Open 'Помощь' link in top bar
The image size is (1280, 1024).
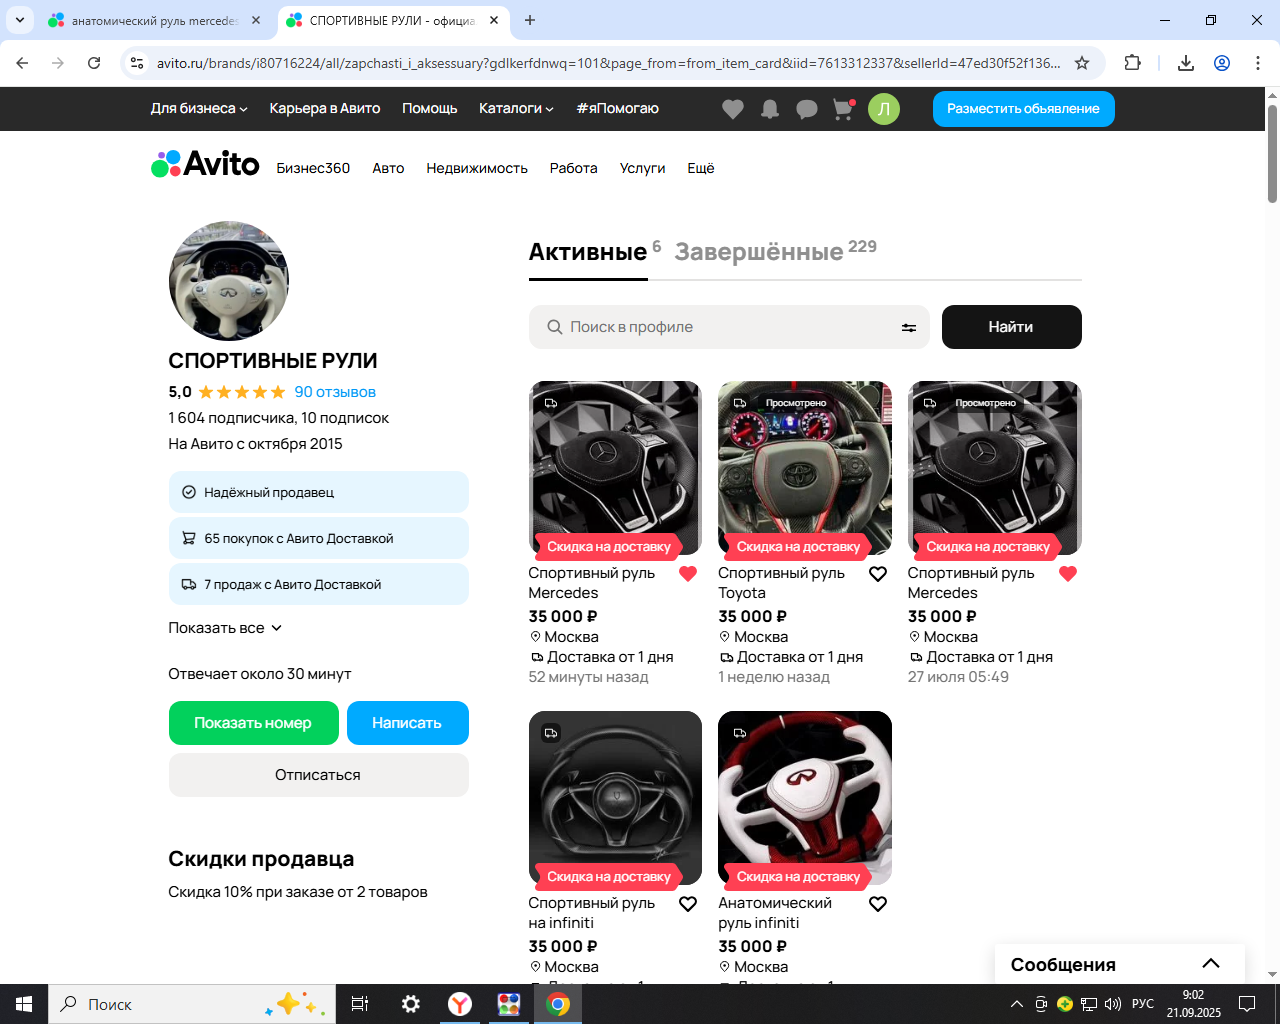tap(430, 109)
